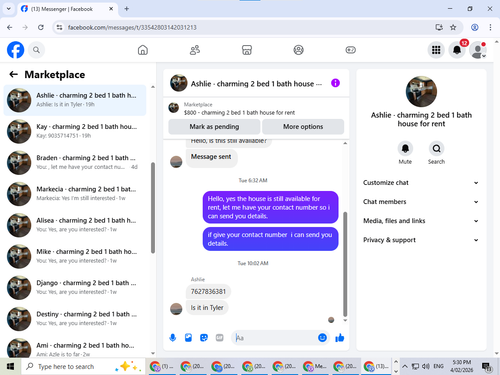The height and width of the screenshot is (375, 500).
Task: Expand the Privacy & support section
Action: point(421,240)
